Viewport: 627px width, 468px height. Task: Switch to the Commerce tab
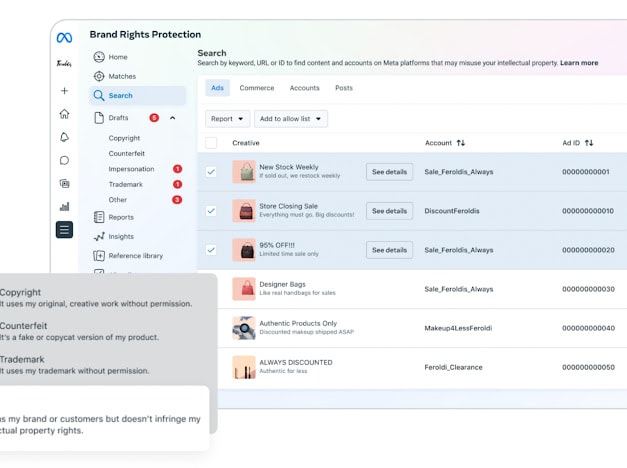pyautogui.click(x=257, y=88)
